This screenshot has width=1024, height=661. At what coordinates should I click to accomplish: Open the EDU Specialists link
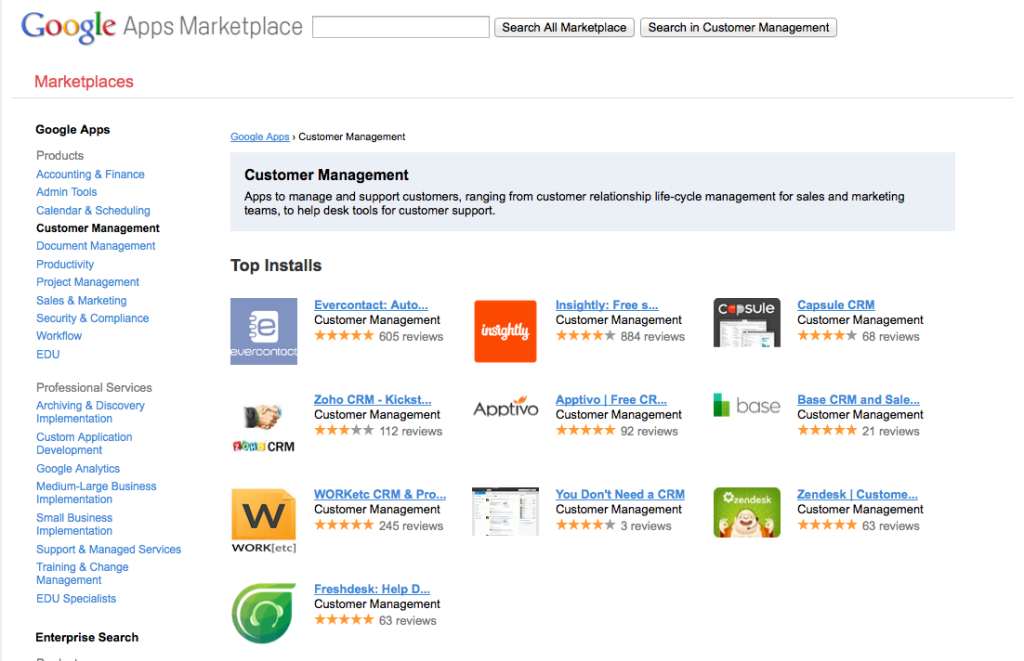(x=76, y=598)
